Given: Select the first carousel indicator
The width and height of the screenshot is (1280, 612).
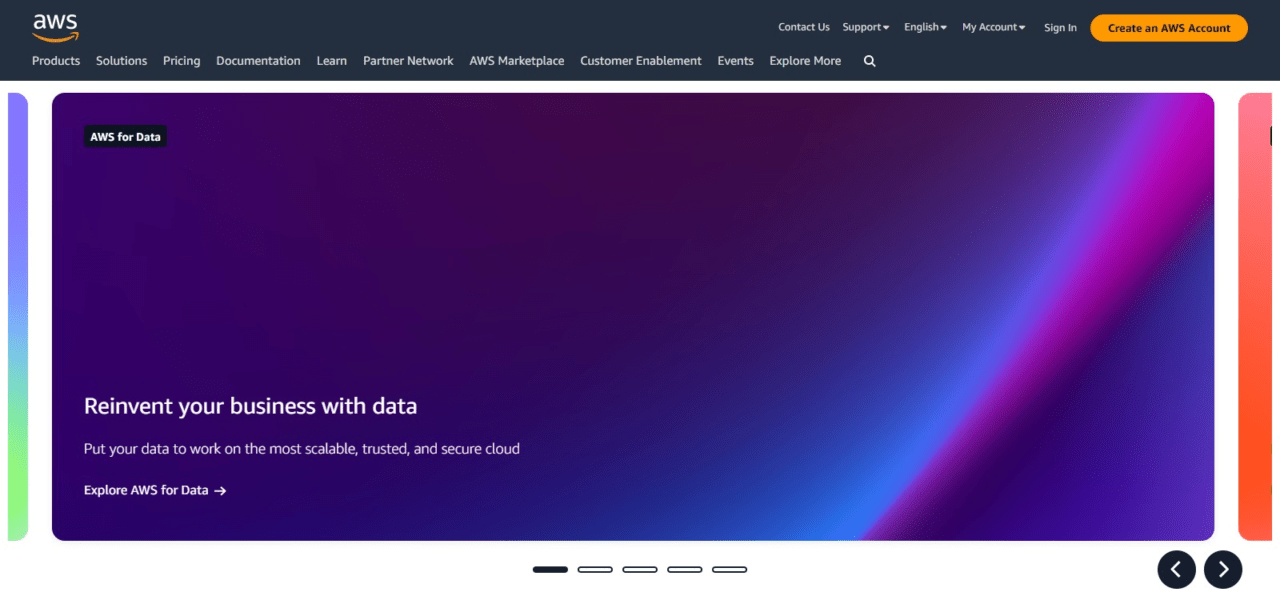Looking at the screenshot, I should tap(550, 569).
